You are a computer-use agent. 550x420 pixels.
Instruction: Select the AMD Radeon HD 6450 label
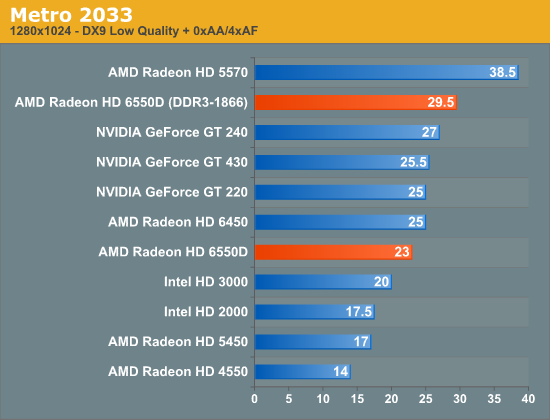pos(178,222)
